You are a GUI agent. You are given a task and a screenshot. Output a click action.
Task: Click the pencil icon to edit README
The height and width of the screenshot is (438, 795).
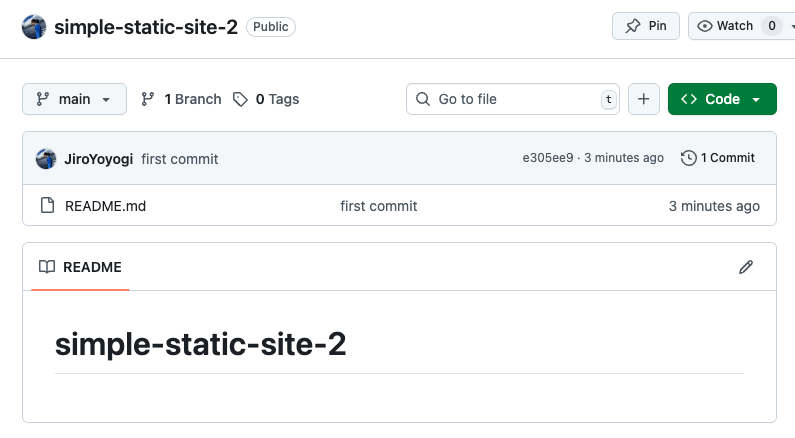[x=745, y=267]
